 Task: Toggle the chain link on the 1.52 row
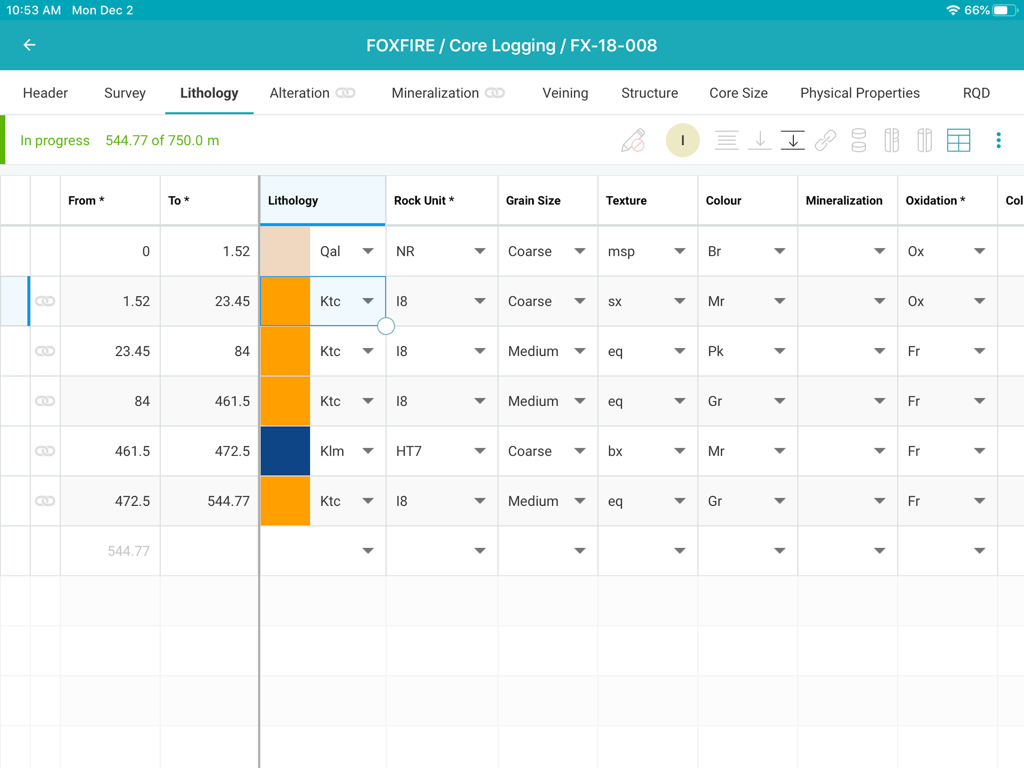[44, 301]
